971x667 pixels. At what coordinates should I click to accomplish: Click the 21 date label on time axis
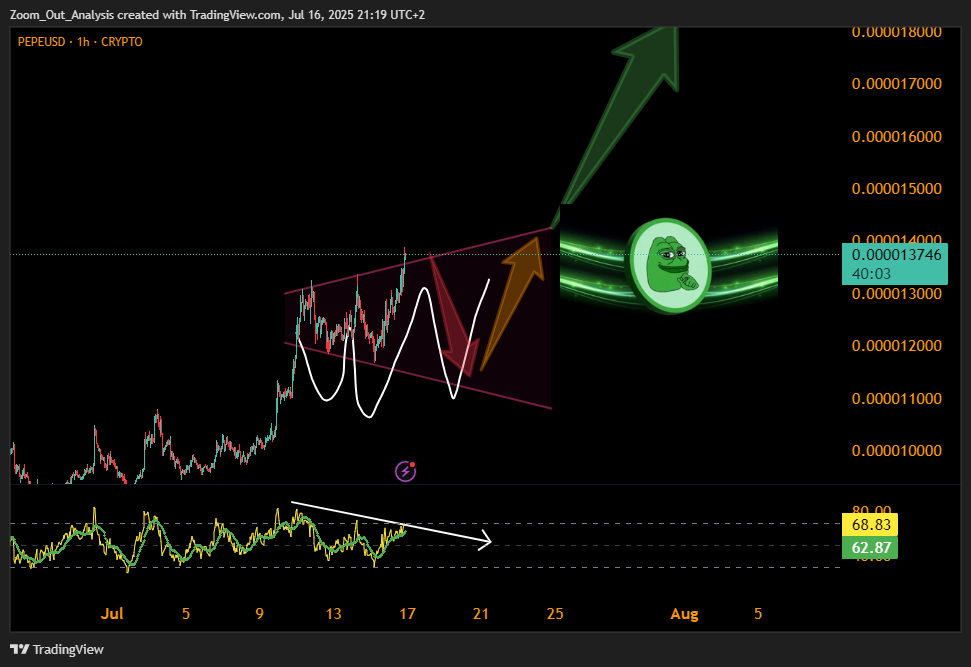coord(481,614)
